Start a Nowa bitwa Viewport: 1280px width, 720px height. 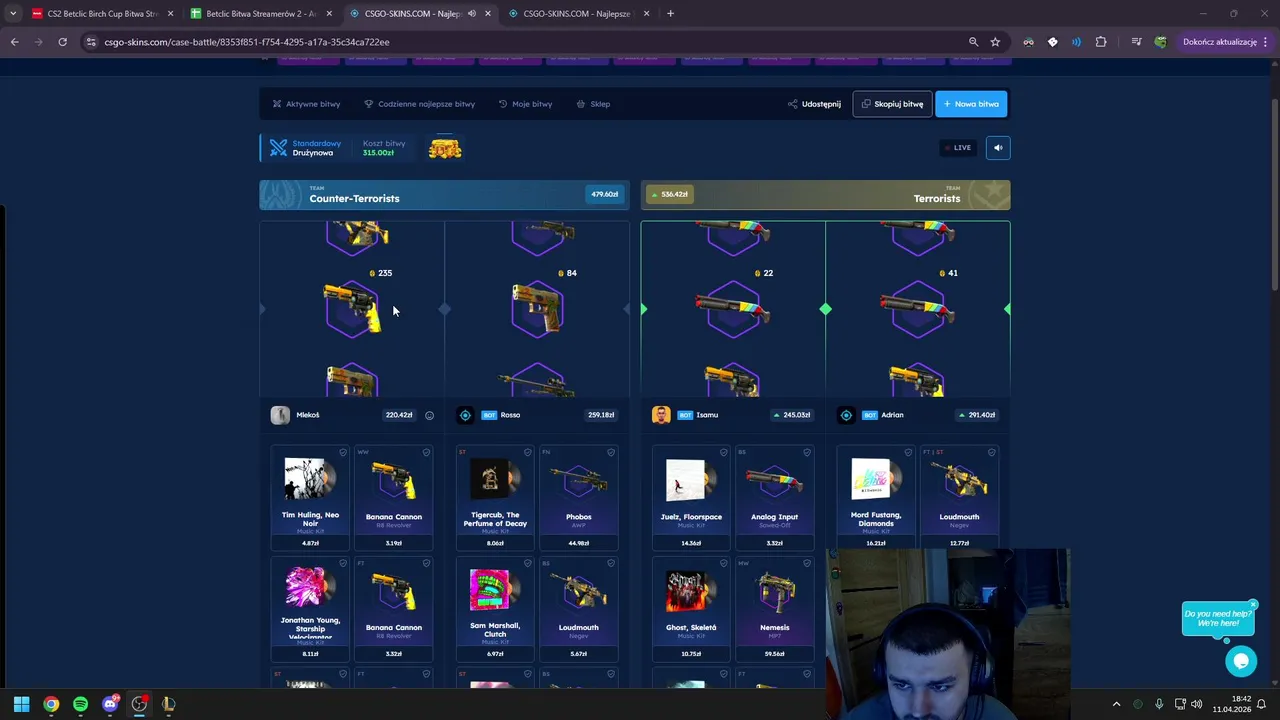[x=971, y=104]
